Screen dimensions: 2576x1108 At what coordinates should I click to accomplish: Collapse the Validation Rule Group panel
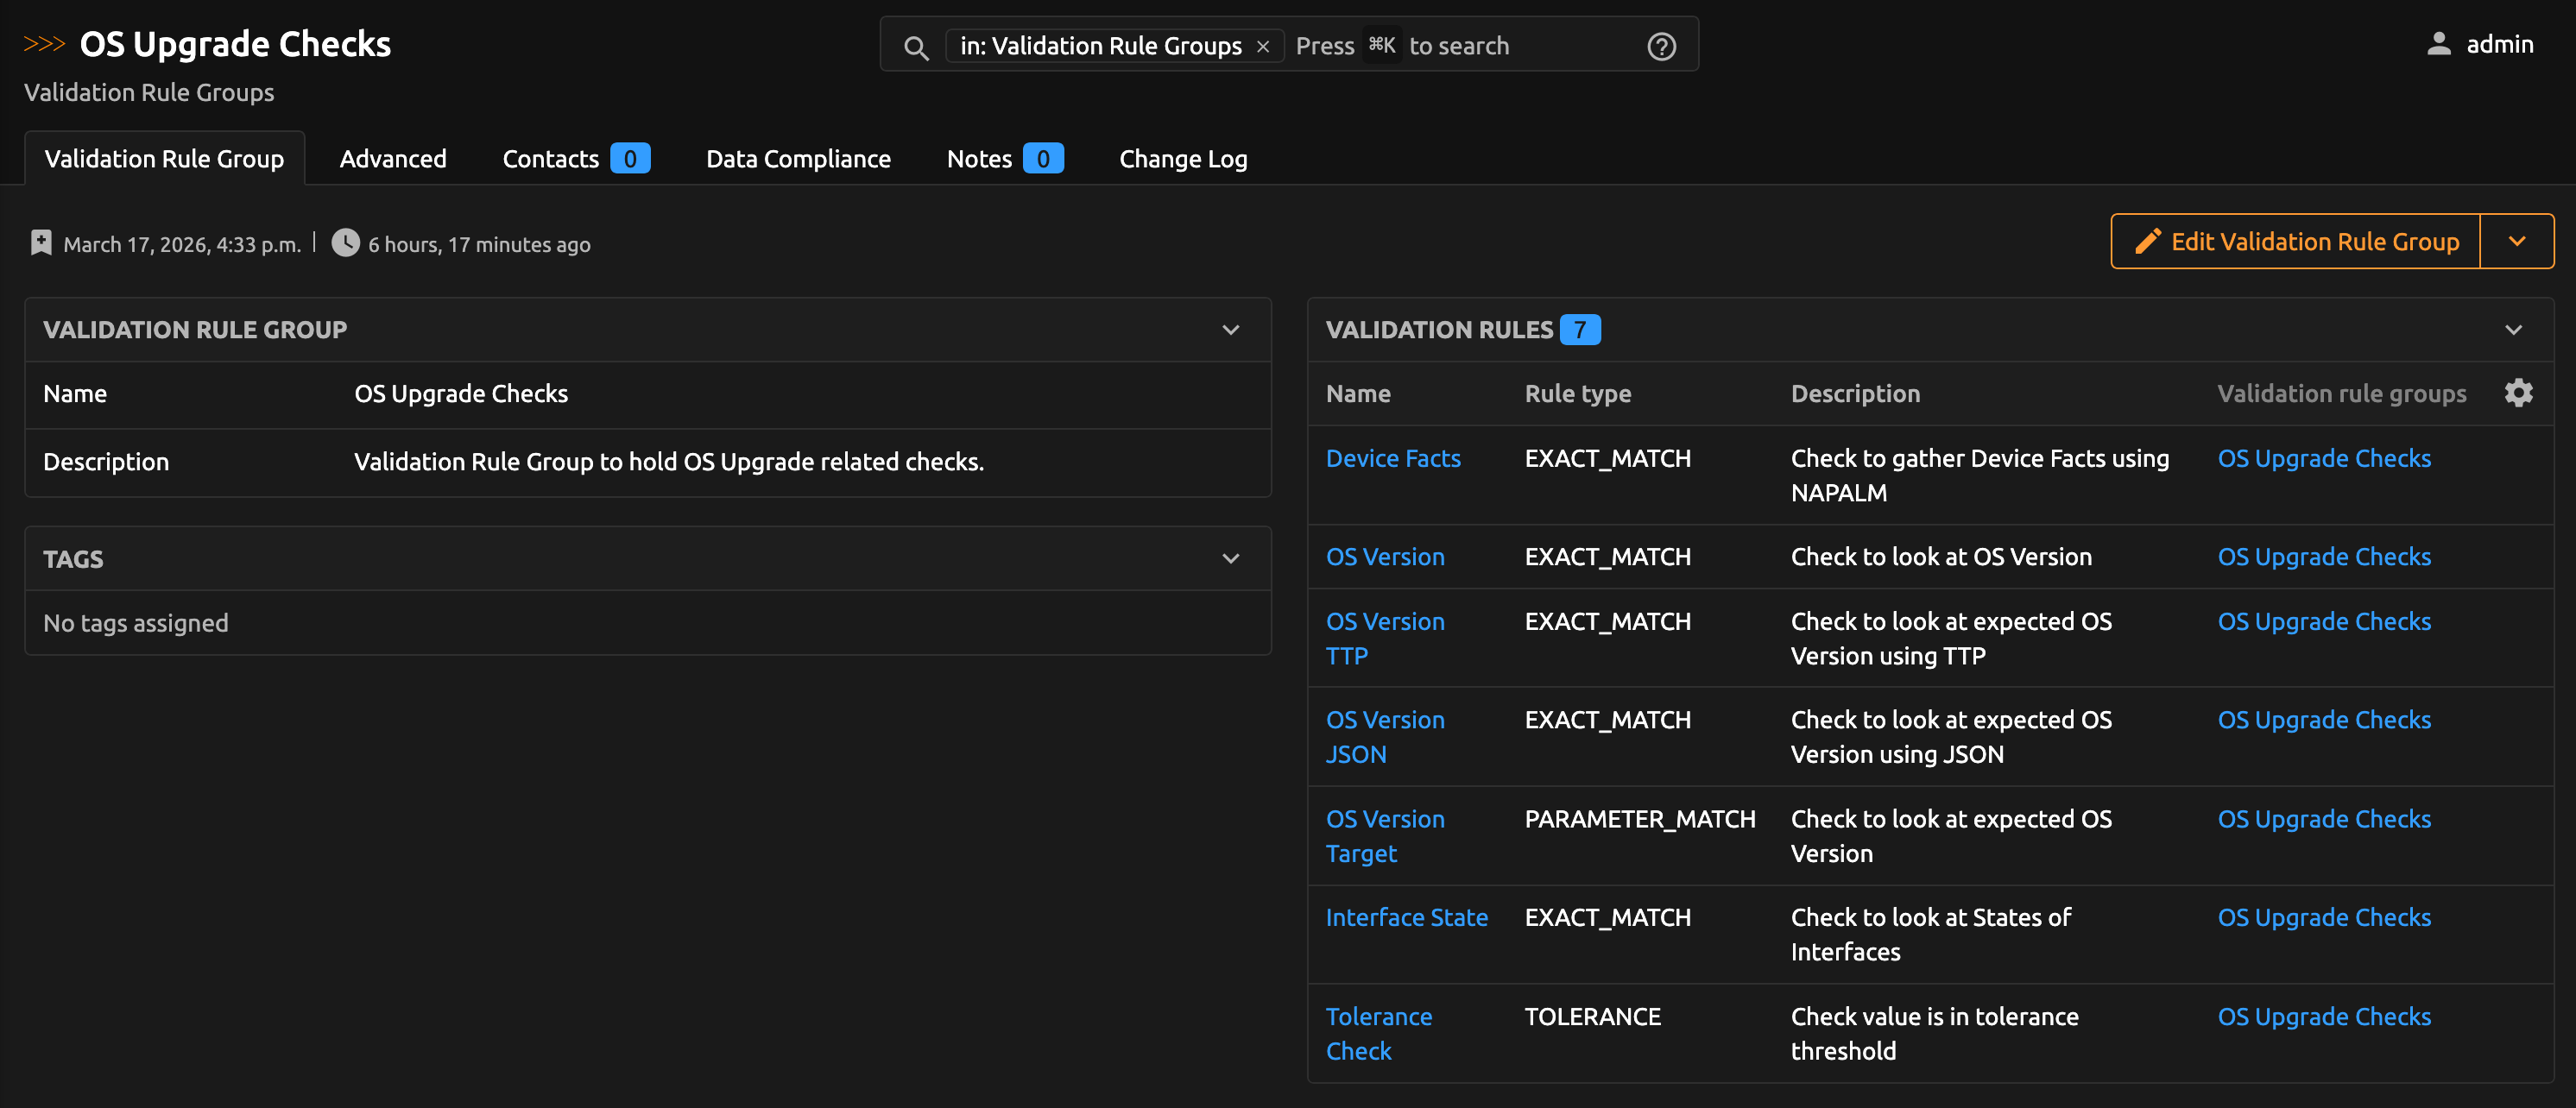click(x=1231, y=329)
